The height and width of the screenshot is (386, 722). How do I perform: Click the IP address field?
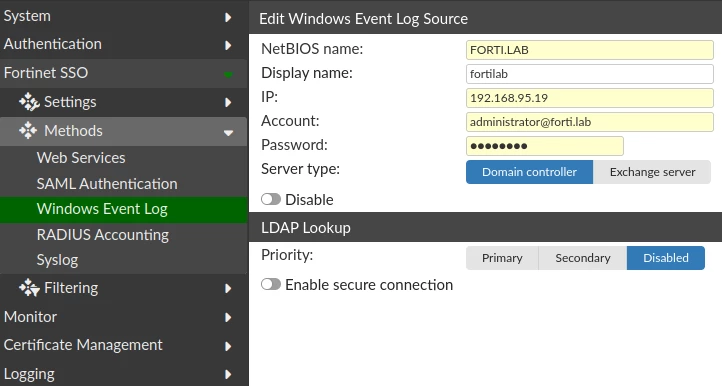tap(589, 98)
